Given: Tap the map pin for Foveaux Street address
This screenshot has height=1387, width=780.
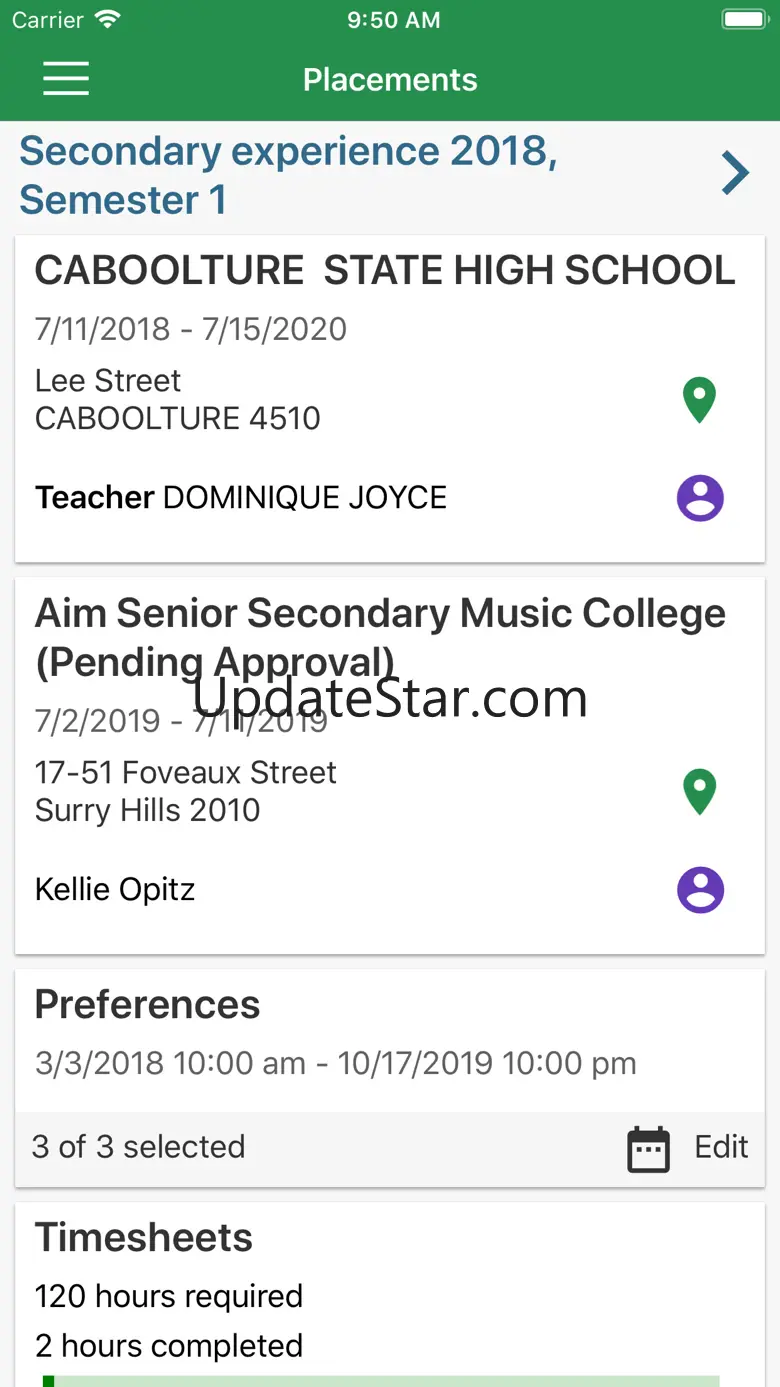Looking at the screenshot, I should click(699, 792).
